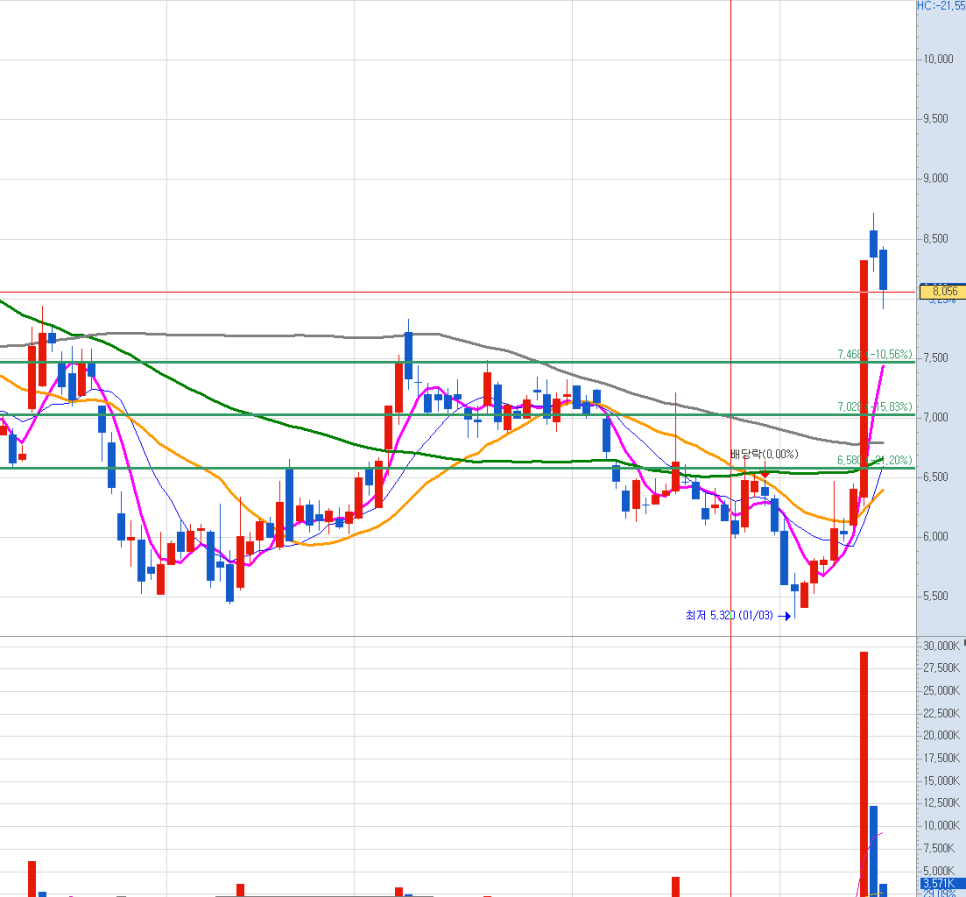Click the 30,000K volume axis label
Viewport: 966px width, 897px height.
[941, 646]
